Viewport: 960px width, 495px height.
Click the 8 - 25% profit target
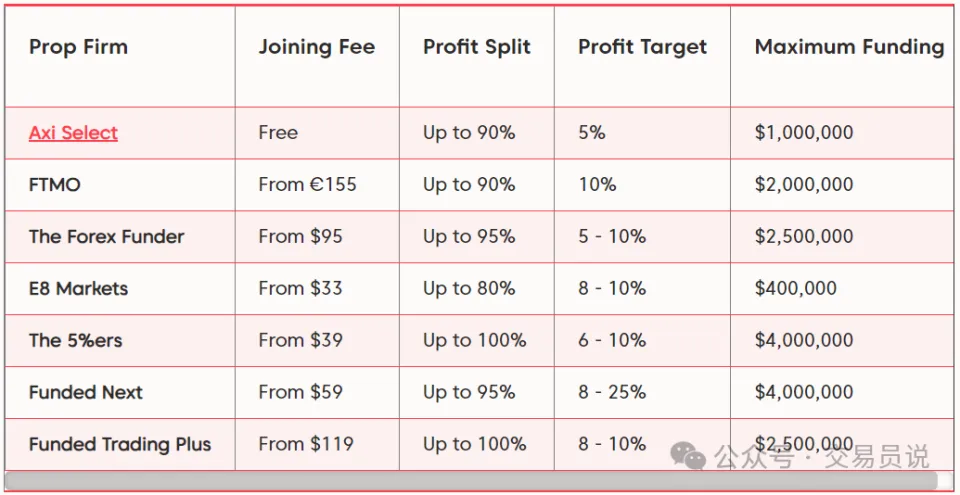coord(612,393)
